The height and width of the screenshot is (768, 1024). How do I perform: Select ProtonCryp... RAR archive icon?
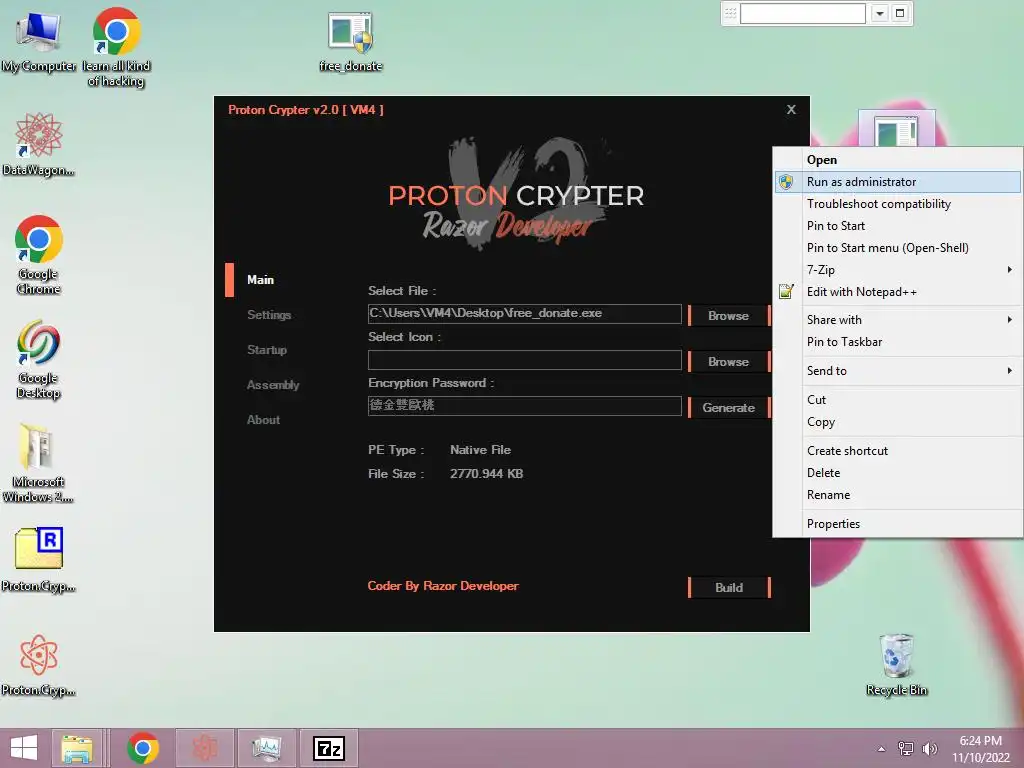coord(38,560)
